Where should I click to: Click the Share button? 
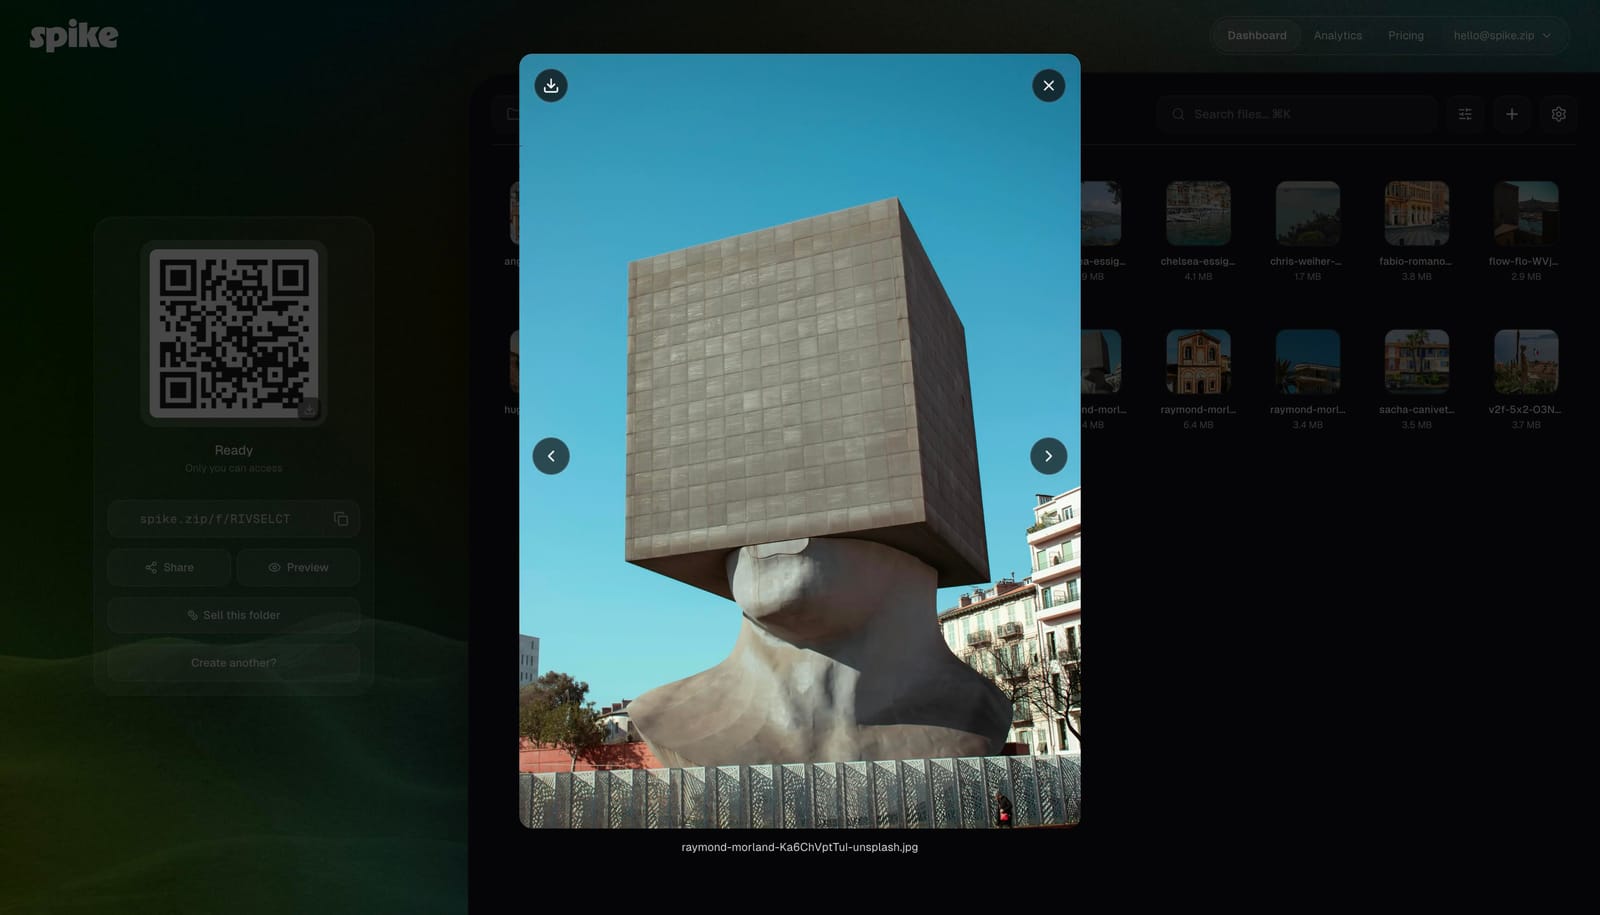pos(169,567)
